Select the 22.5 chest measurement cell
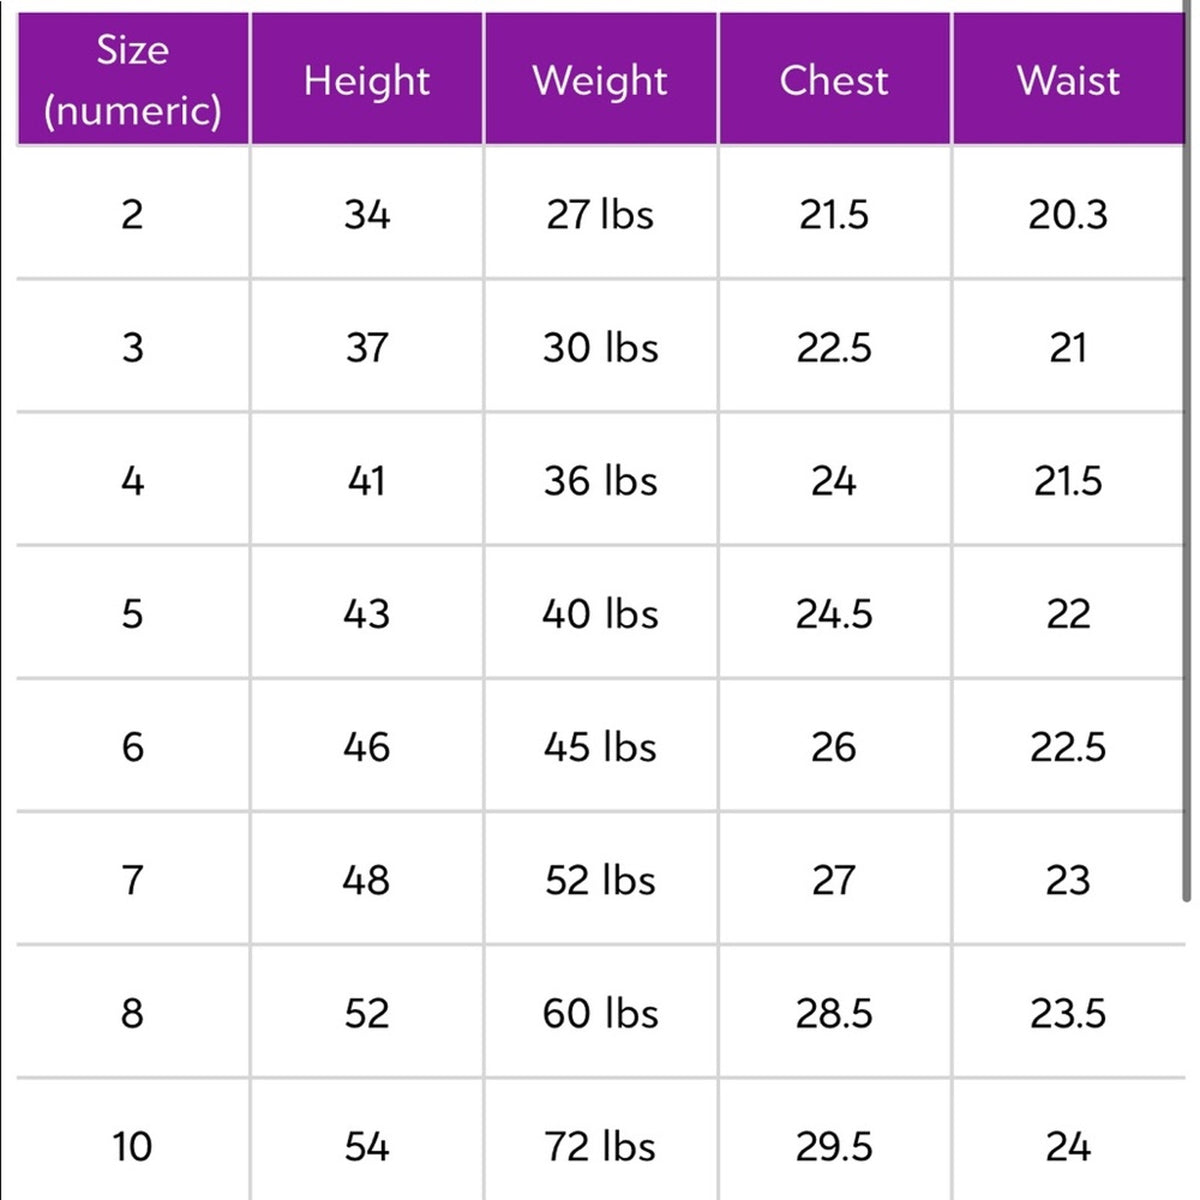Screen dimensions: 1200x1200 (x=834, y=346)
